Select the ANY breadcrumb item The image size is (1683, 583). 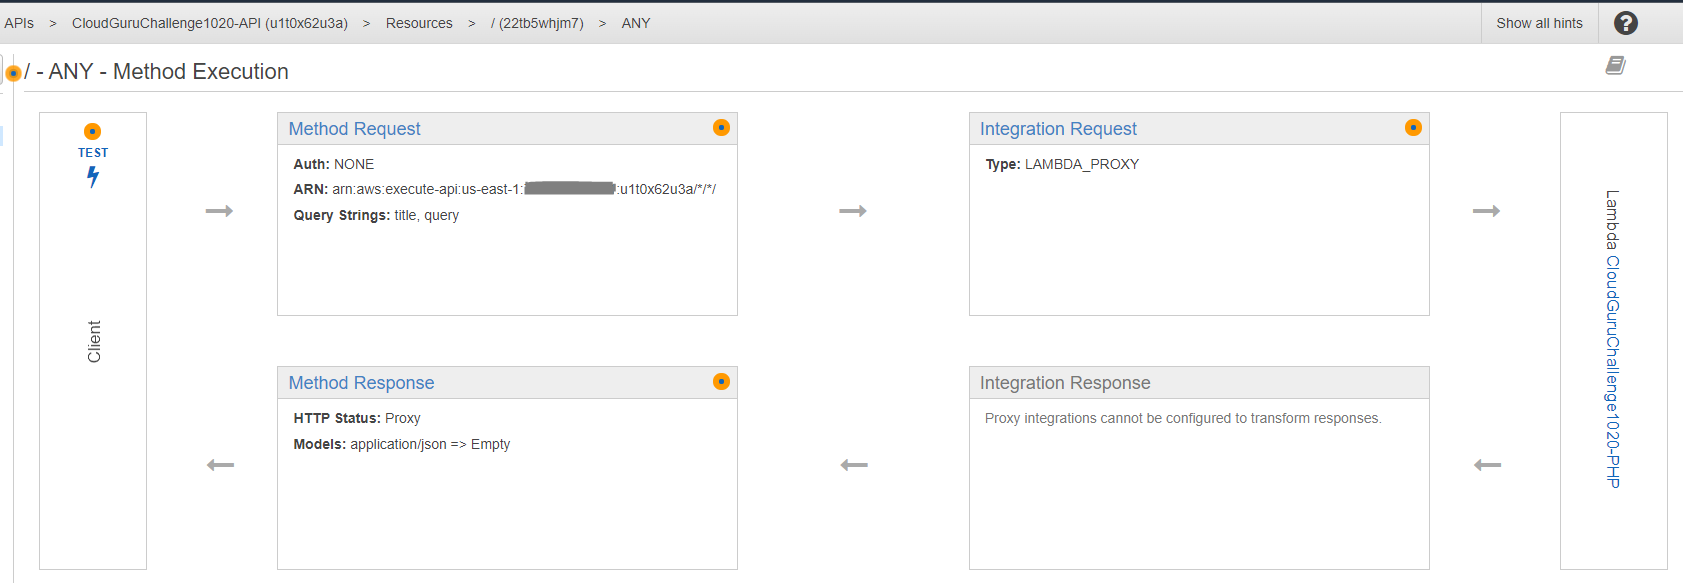tap(636, 23)
